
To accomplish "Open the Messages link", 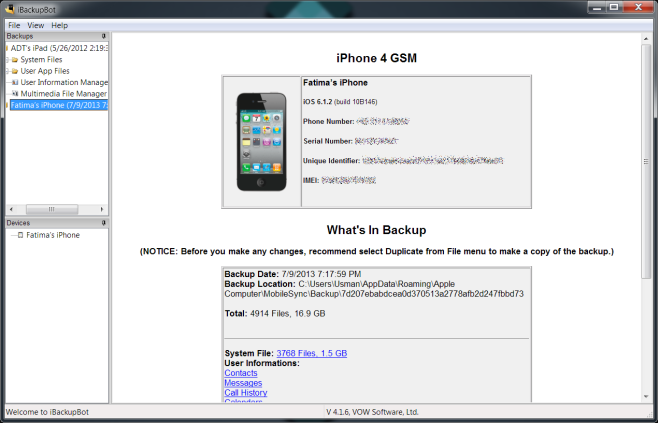I will [243, 383].
